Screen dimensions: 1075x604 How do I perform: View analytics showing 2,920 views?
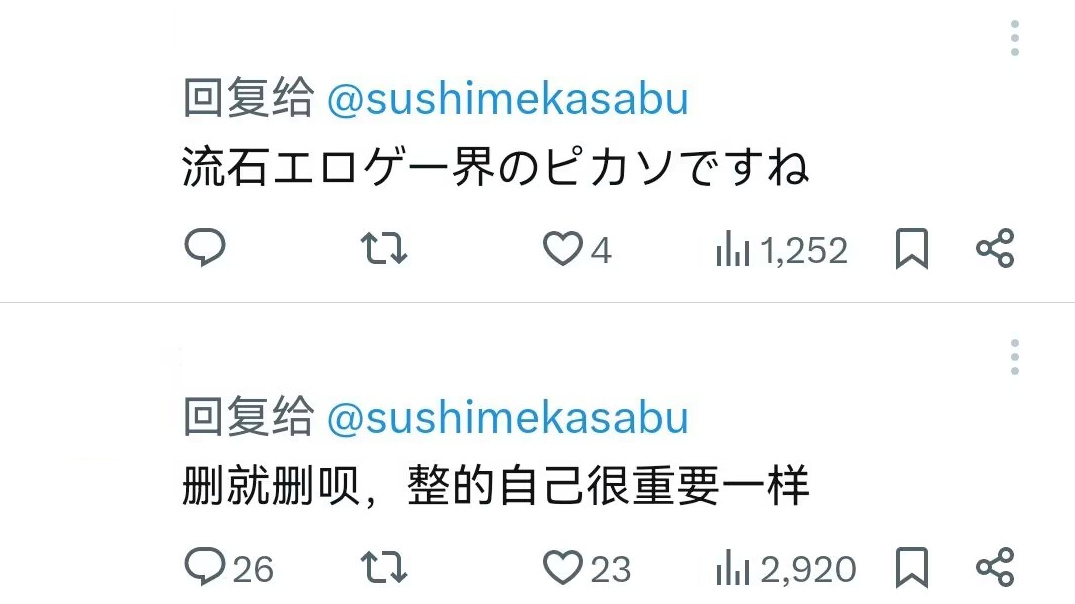tap(733, 569)
